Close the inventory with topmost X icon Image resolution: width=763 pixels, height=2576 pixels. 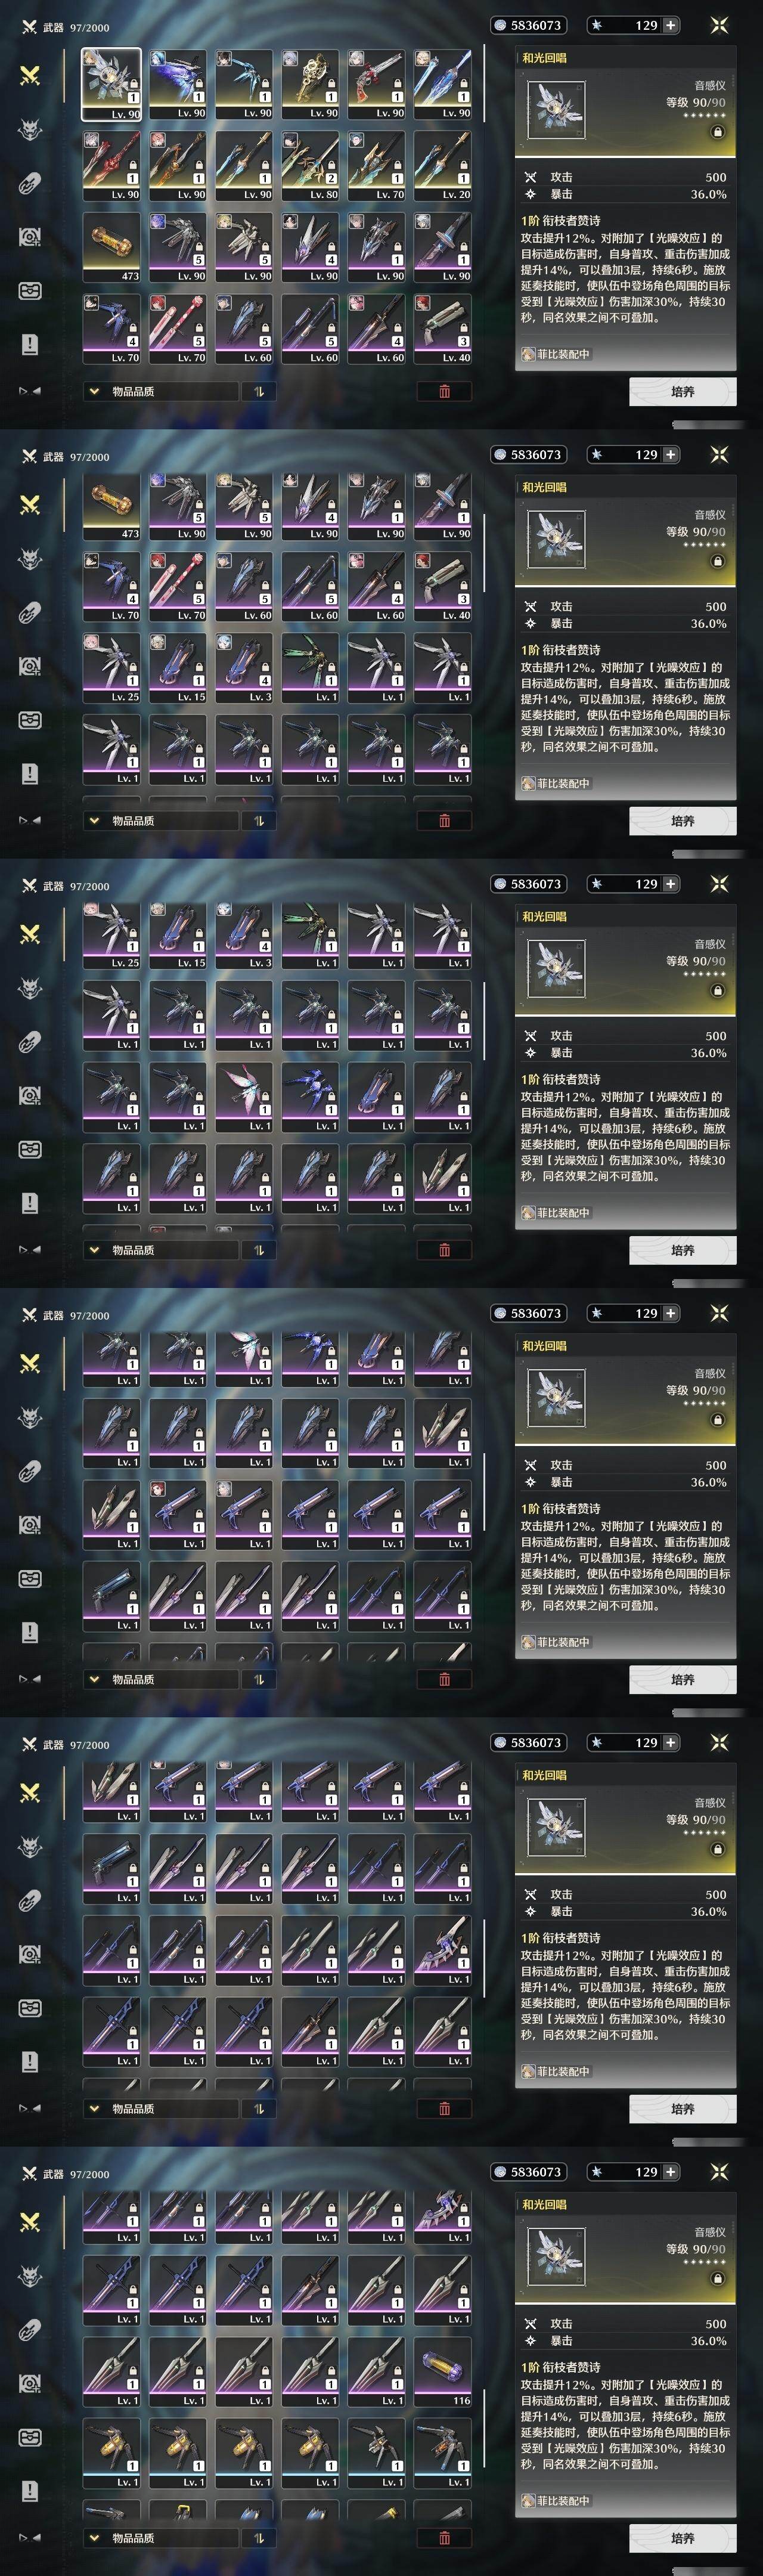[x=719, y=25]
